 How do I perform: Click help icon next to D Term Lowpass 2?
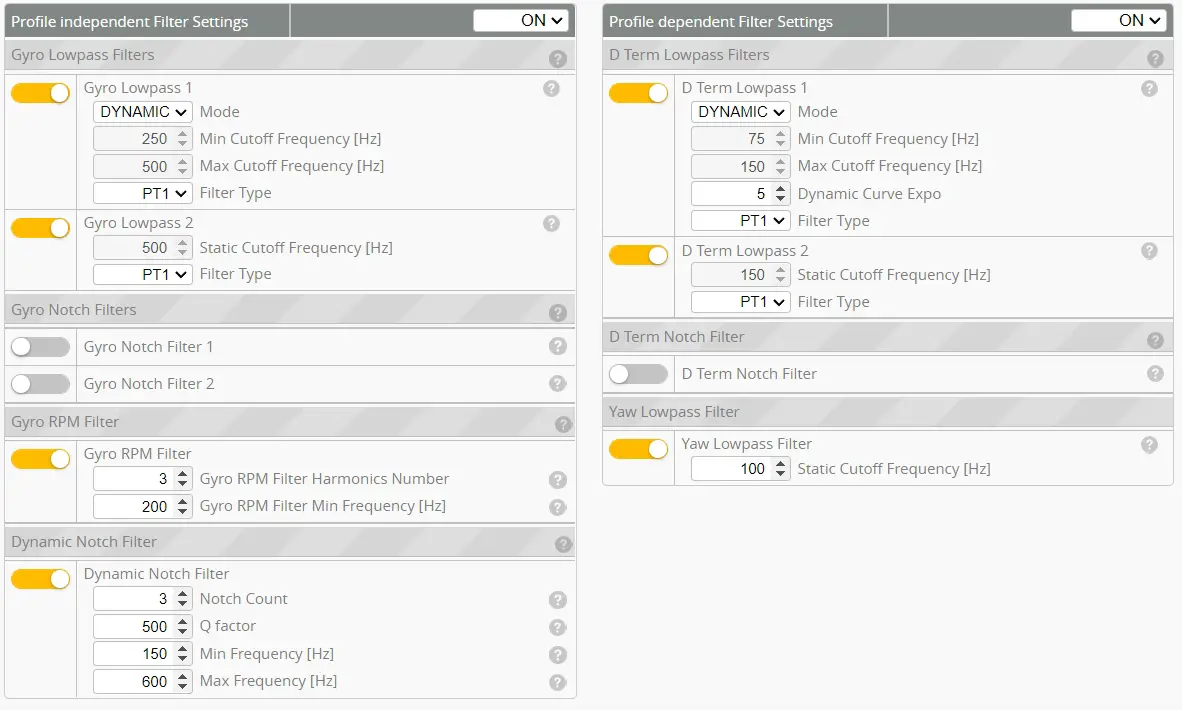pos(1149,251)
